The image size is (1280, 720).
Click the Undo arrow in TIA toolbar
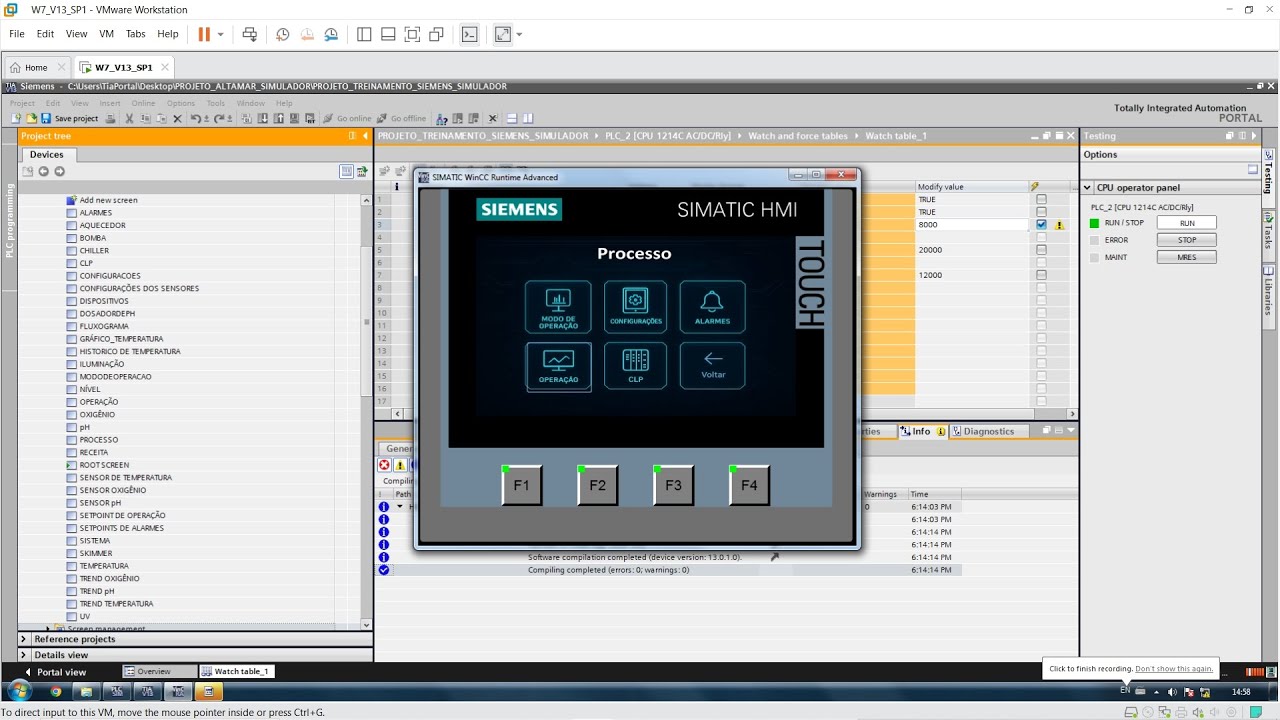pyautogui.click(x=196, y=118)
